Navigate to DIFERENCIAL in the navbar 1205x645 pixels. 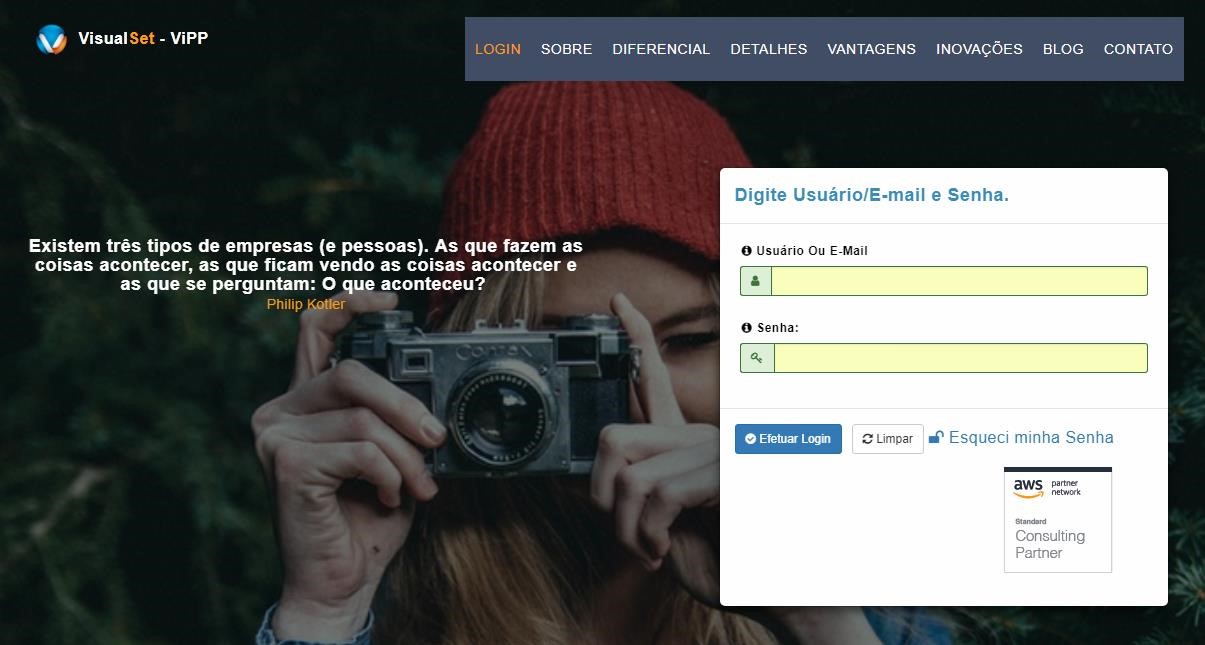coord(661,49)
